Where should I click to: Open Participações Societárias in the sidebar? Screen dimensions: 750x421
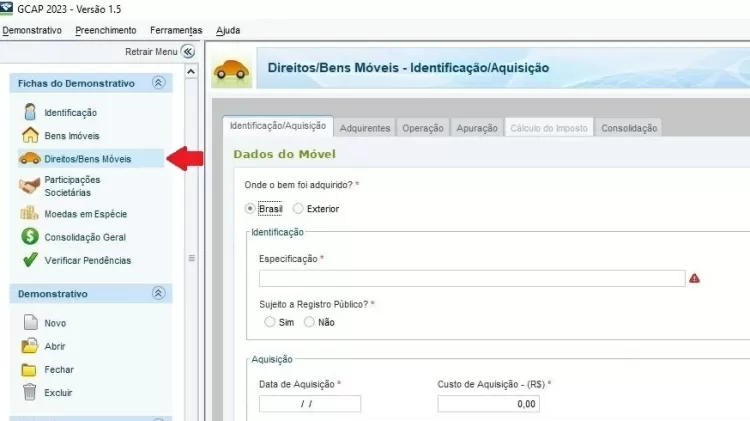point(72,186)
